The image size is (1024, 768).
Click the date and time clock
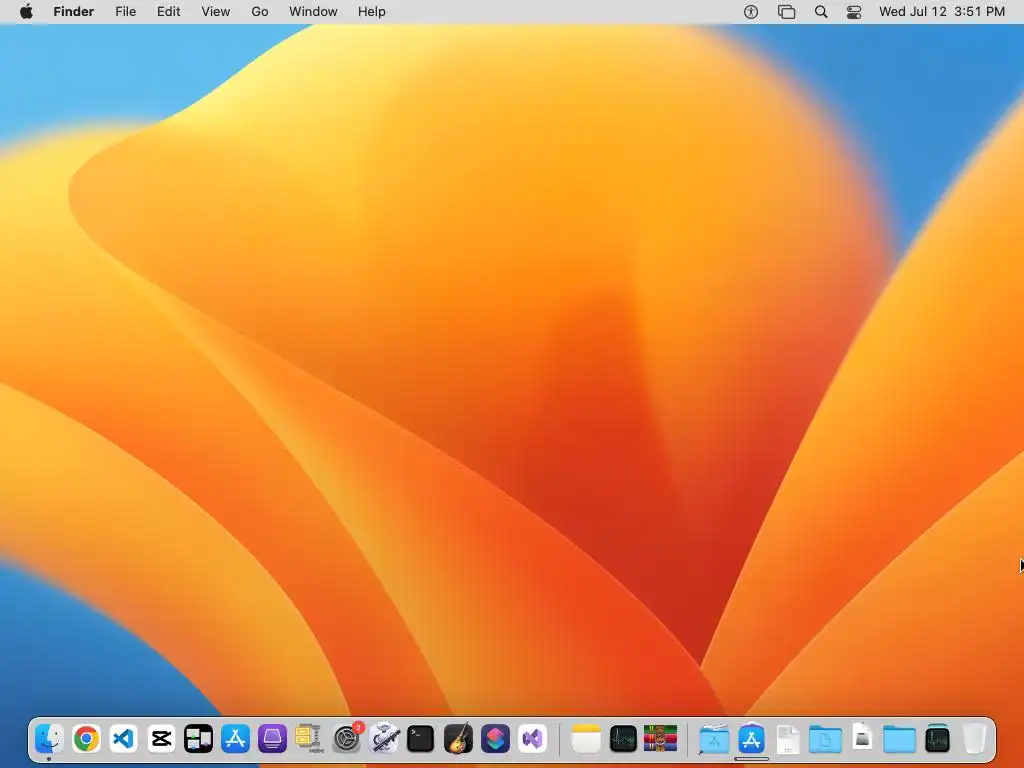click(x=942, y=12)
